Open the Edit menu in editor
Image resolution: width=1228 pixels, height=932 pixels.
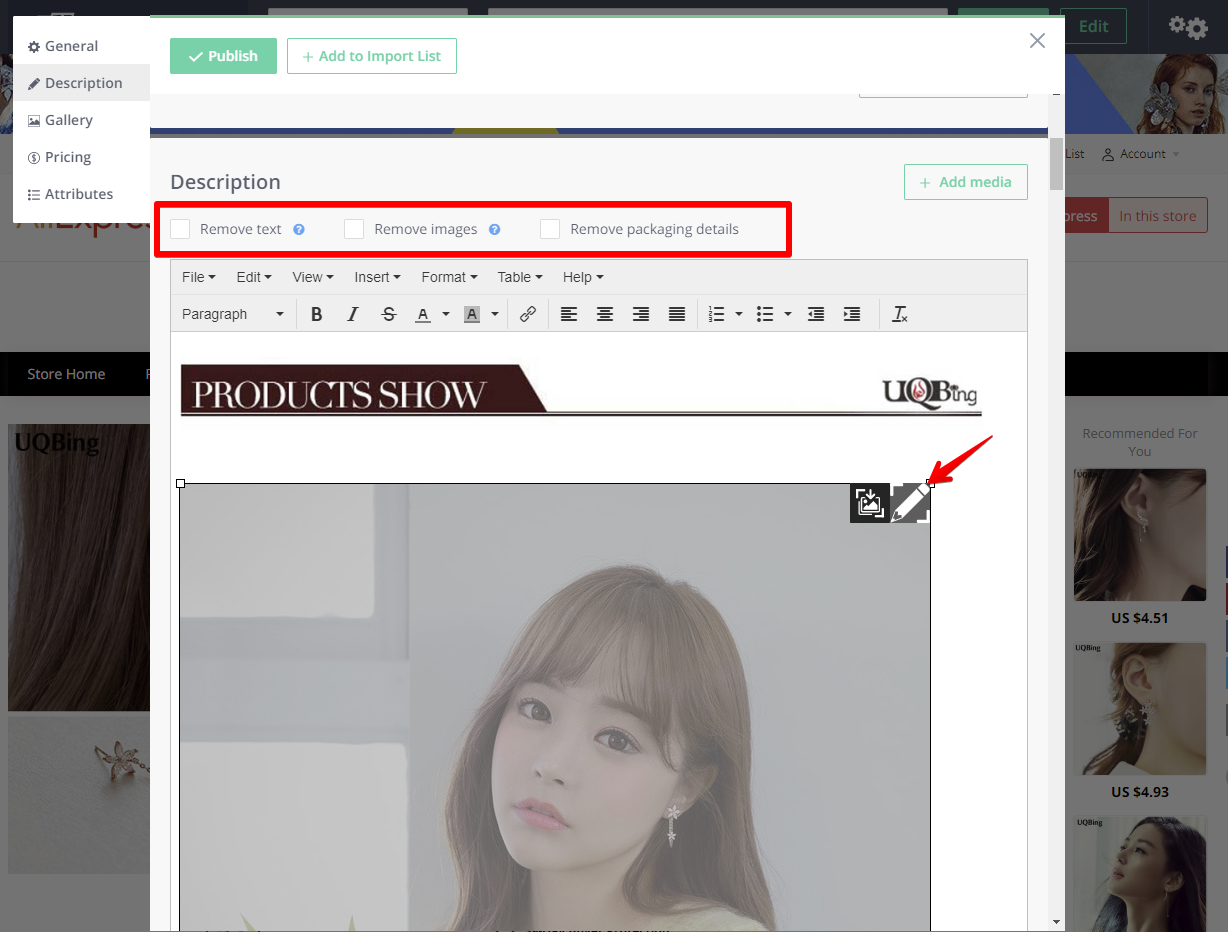[254, 277]
